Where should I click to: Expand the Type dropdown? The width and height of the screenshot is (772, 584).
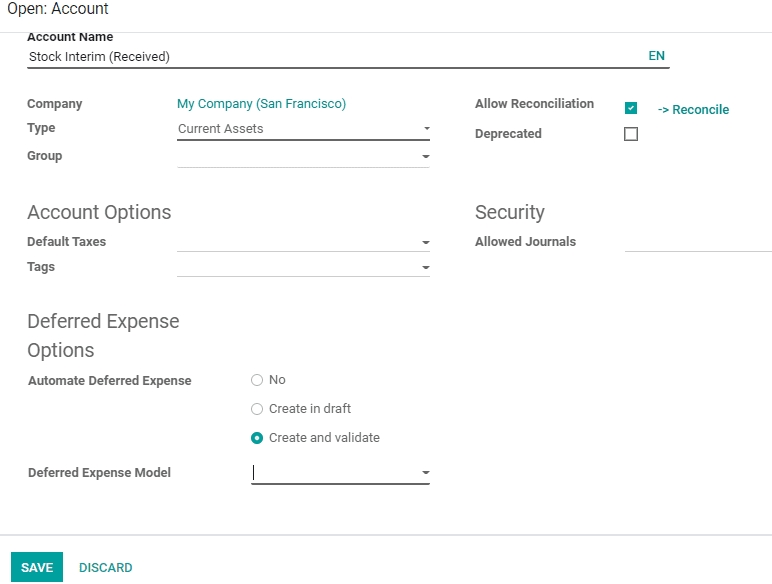[426, 129]
